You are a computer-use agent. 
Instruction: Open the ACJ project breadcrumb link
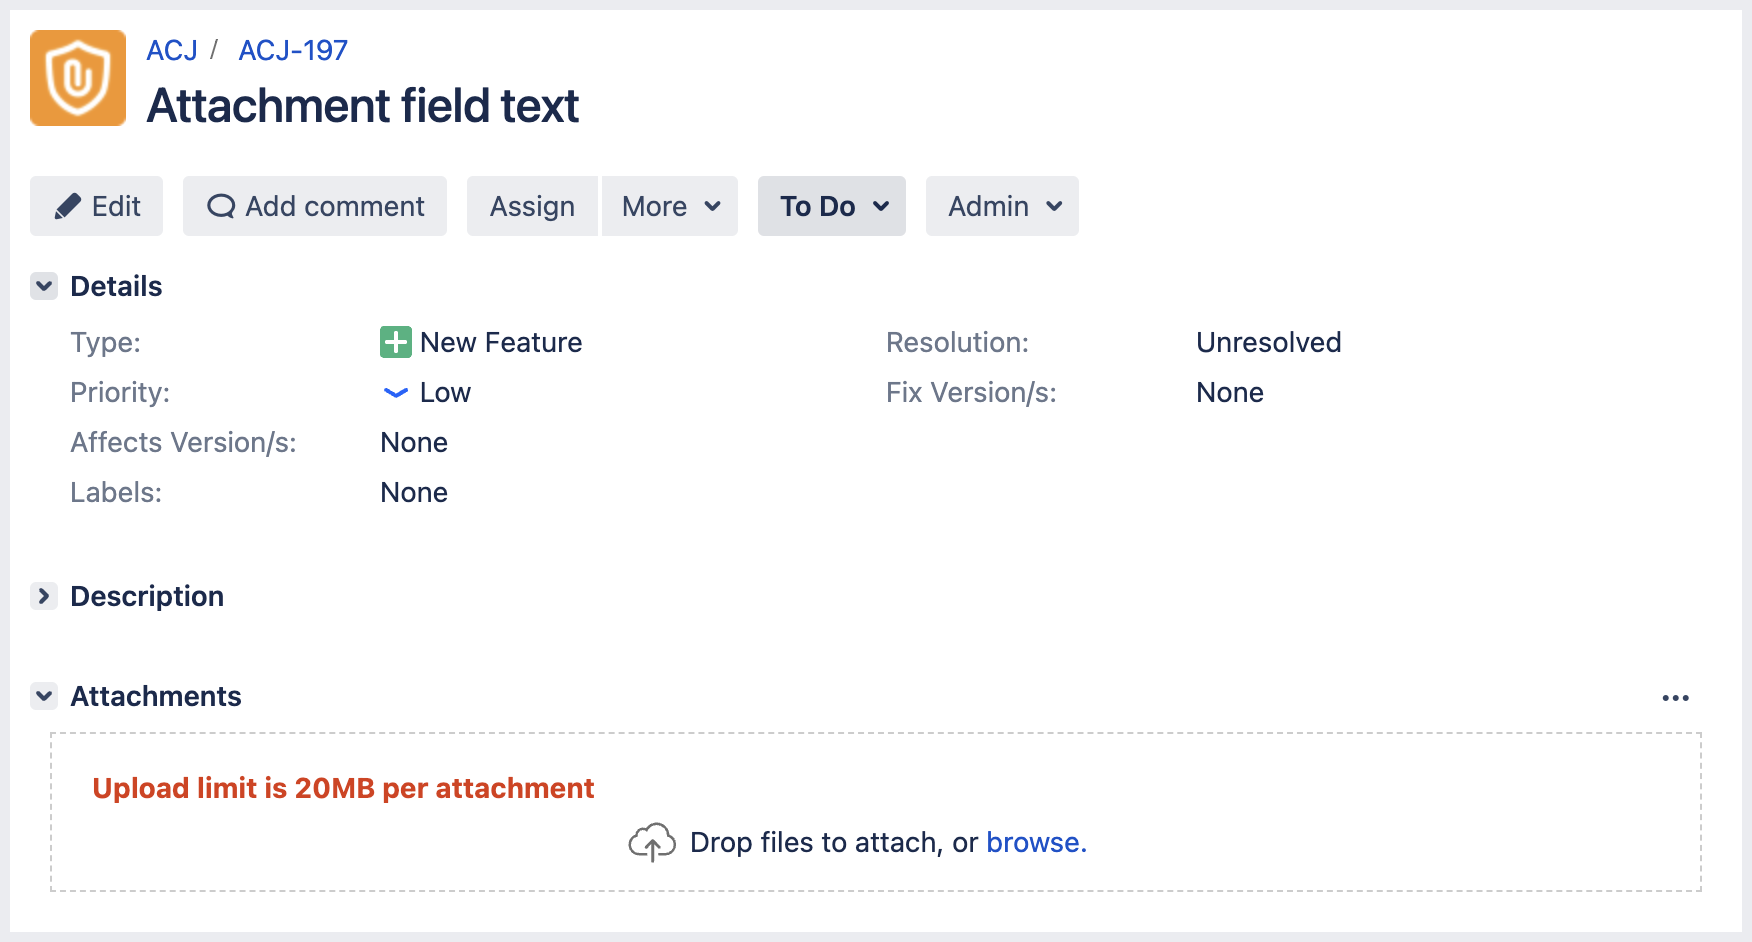click(171, 50)
